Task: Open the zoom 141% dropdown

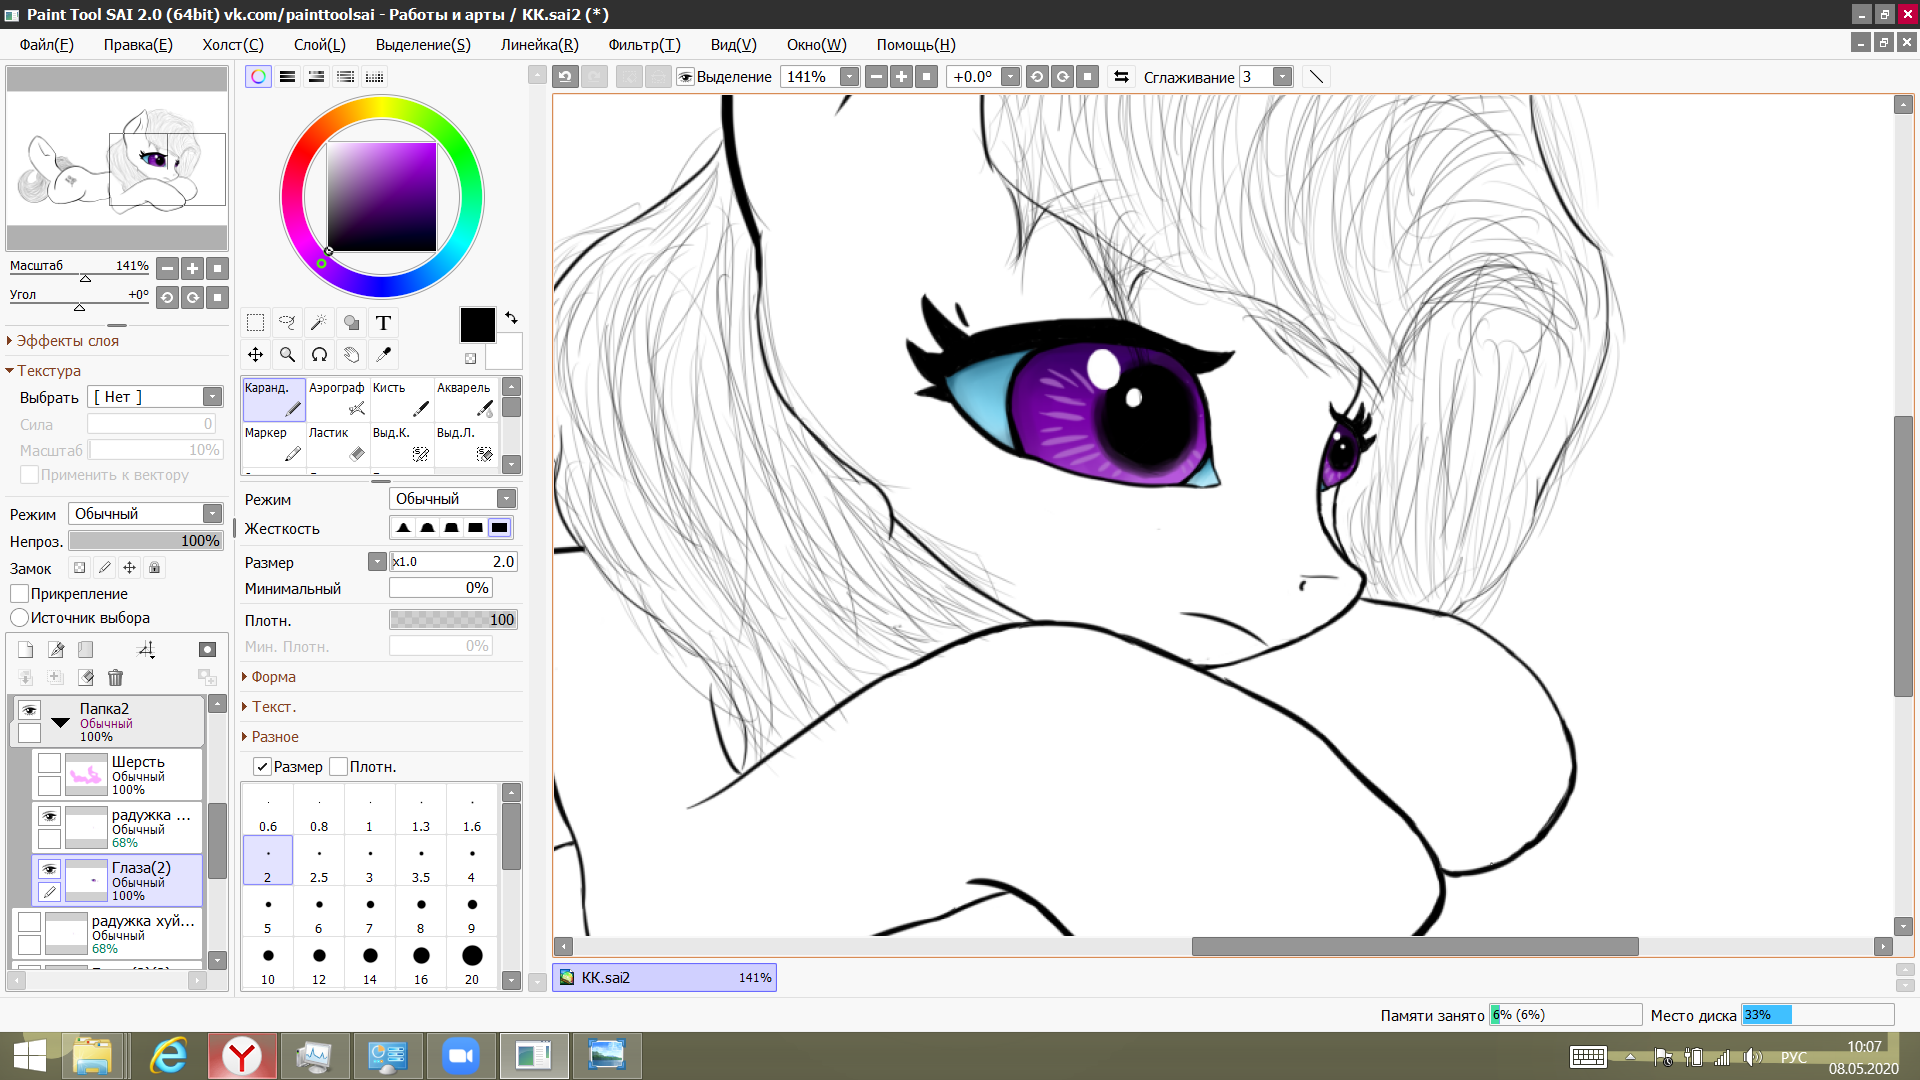Action: click(x=850, y=77)
